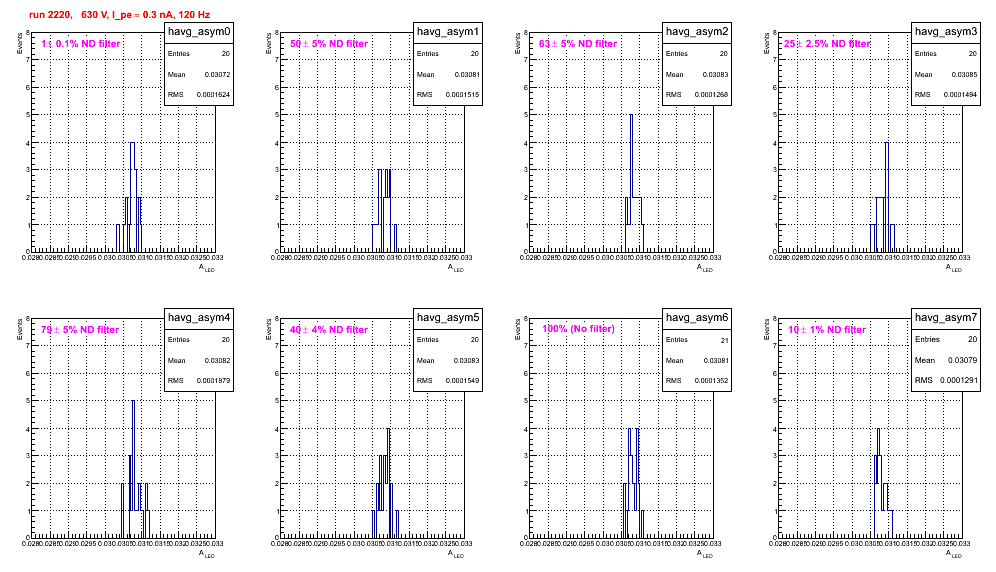Pick the Mean value 0.03085 in havg_asym3
The height and width of the screenshot is (572, 996).
(x=964, y=74)
